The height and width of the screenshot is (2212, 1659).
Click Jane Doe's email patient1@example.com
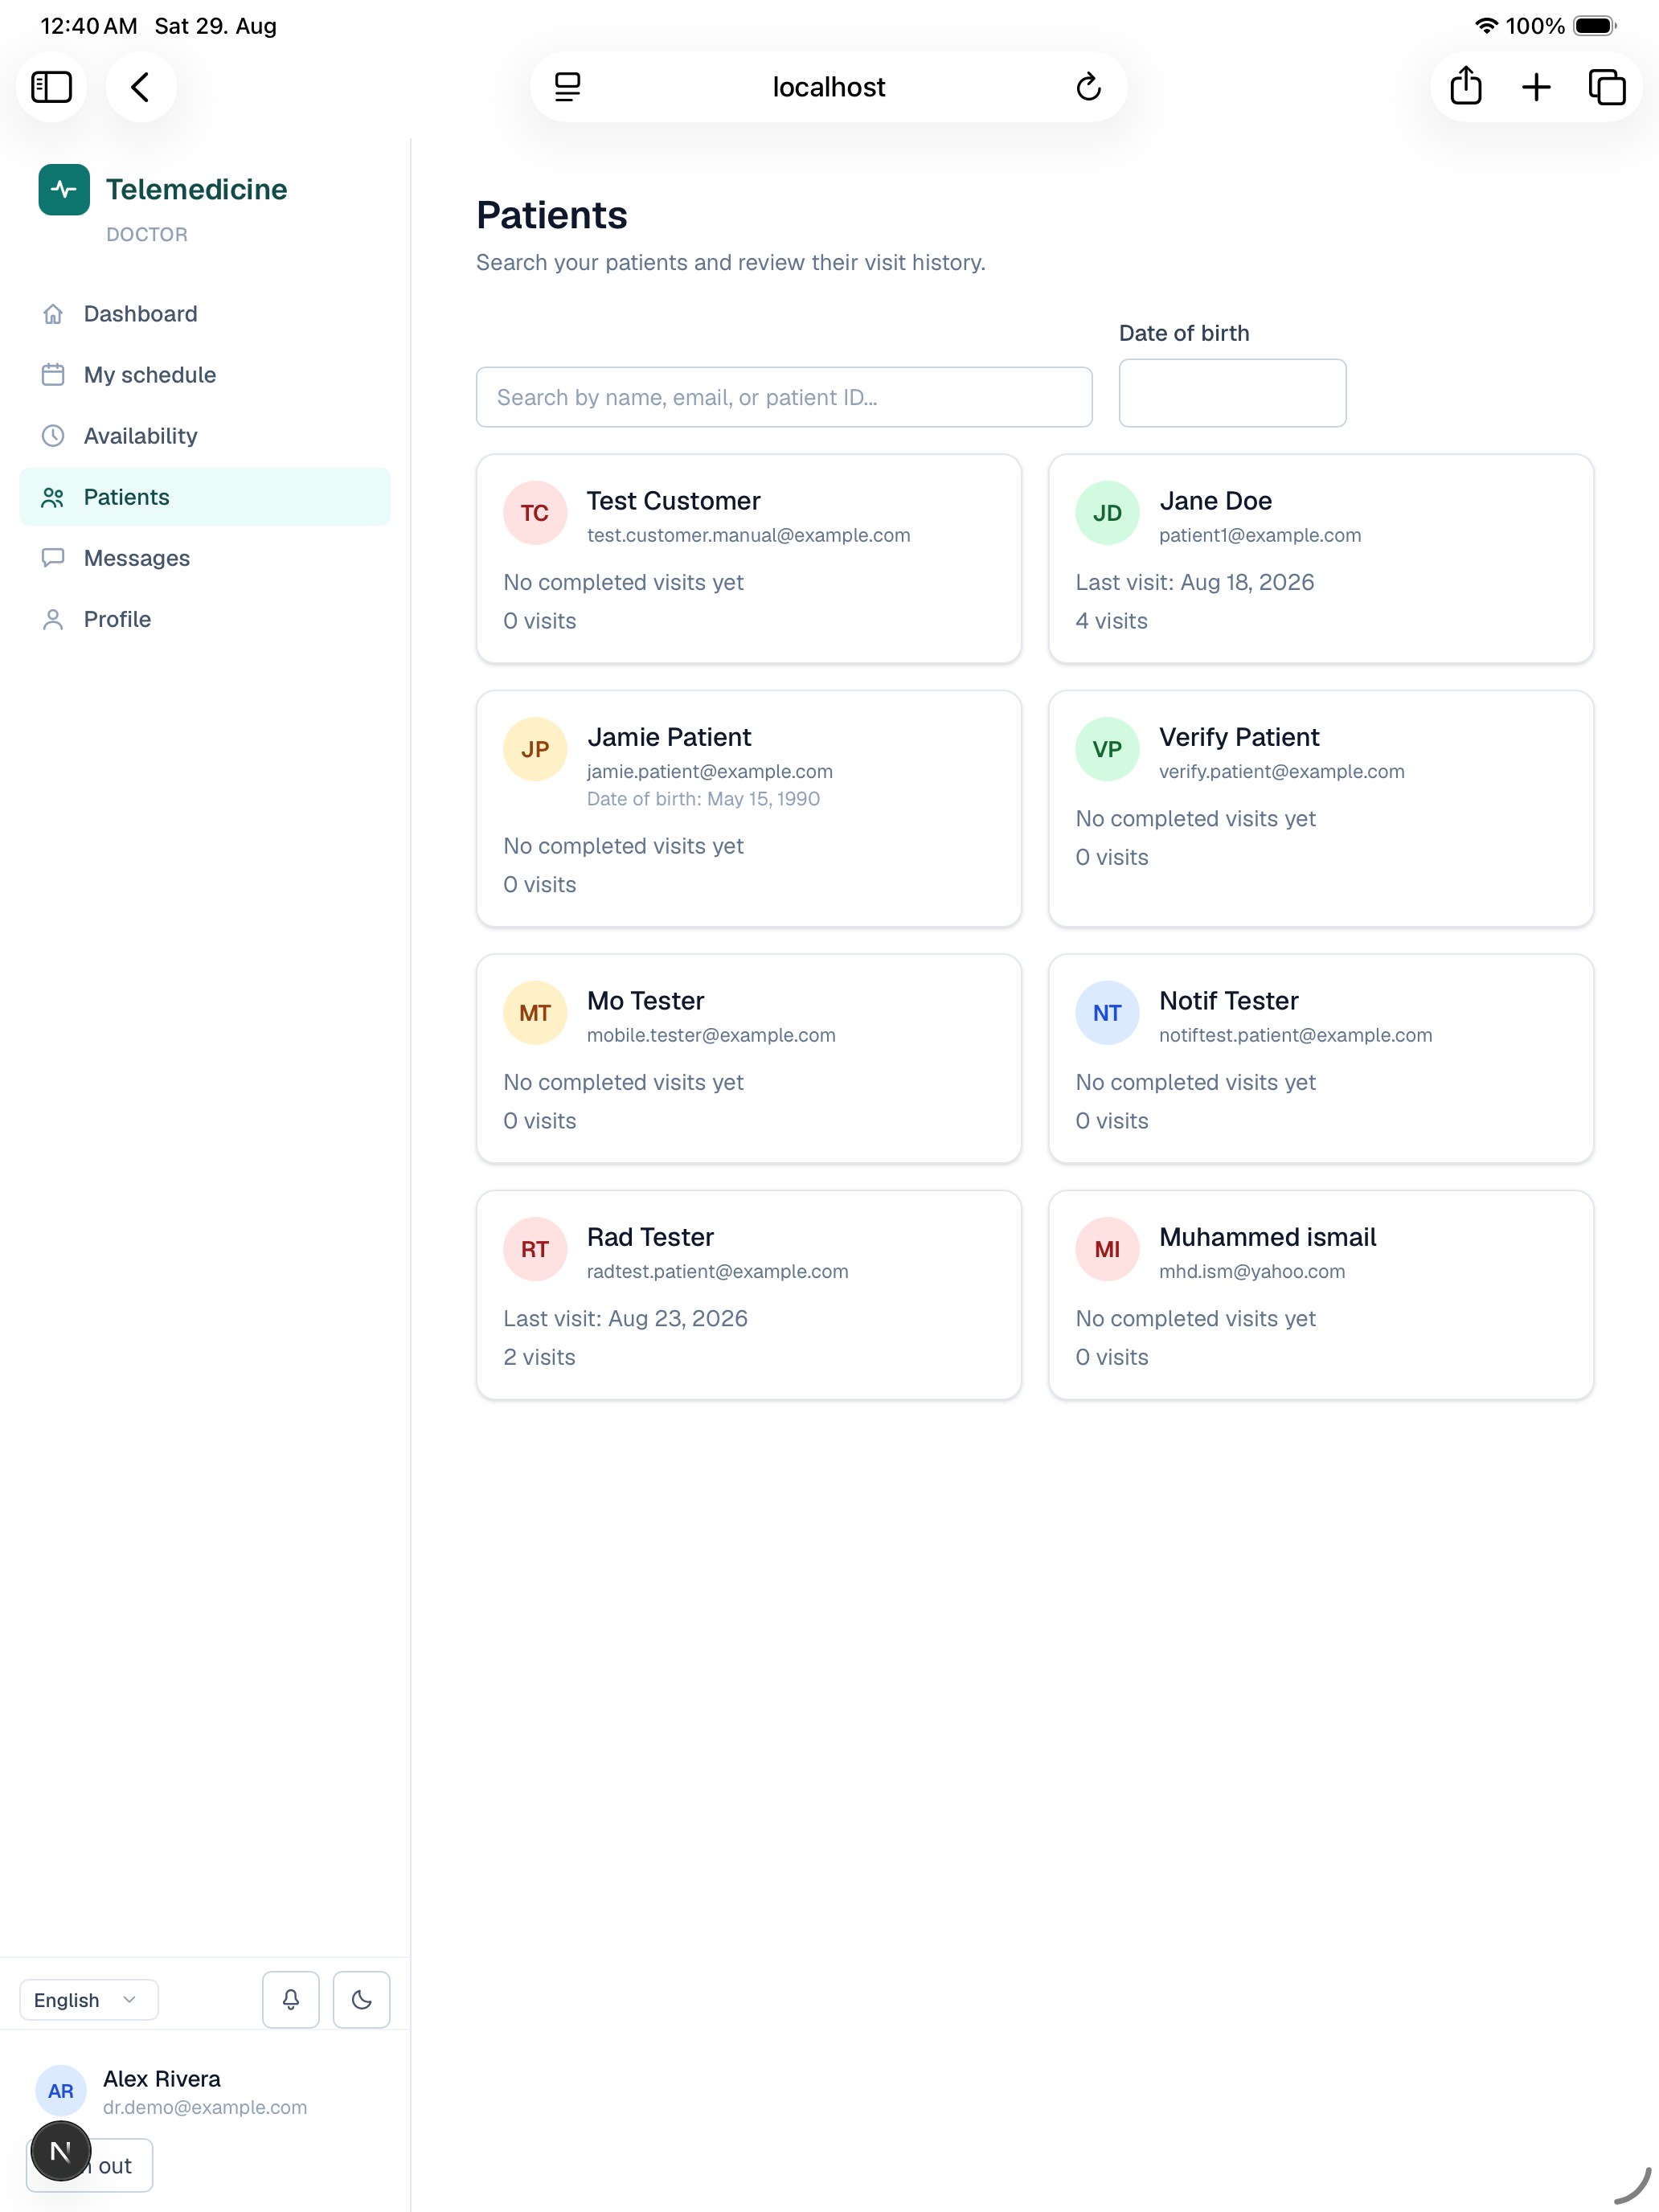(1260, 535)
